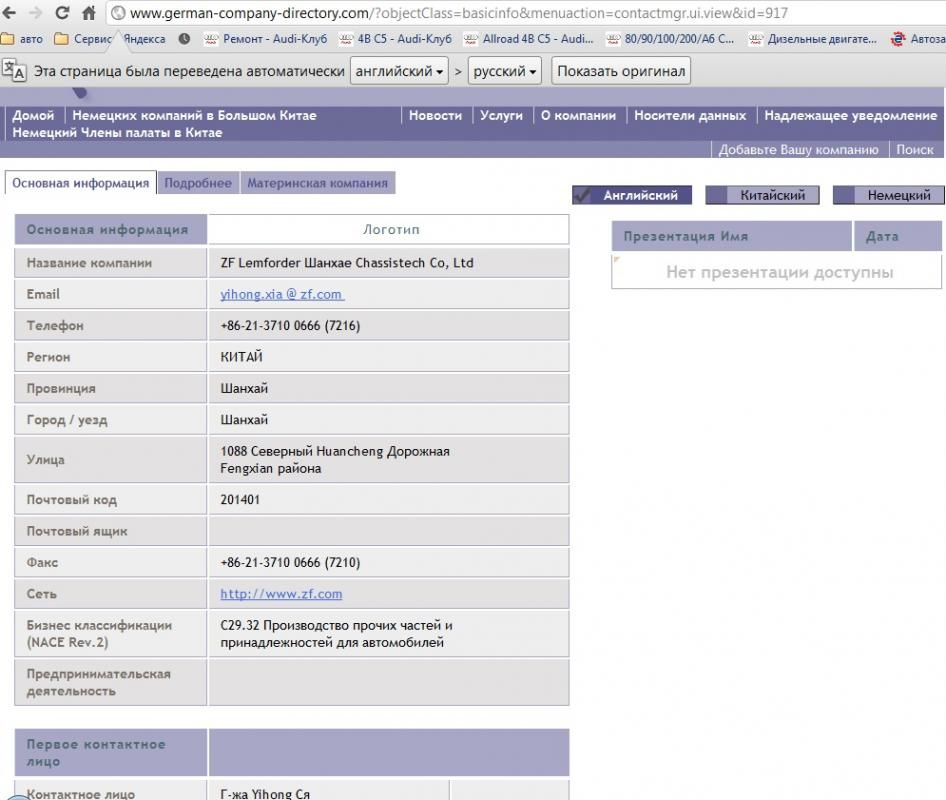Open 'Allroad 4B C5 - Audi...' bookmark

tap(529, 39)
